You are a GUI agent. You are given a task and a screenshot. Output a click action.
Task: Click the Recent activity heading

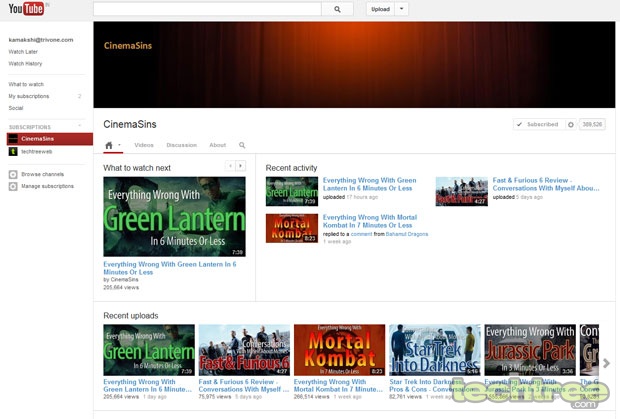pyautogui.click(x=291, y=168)
